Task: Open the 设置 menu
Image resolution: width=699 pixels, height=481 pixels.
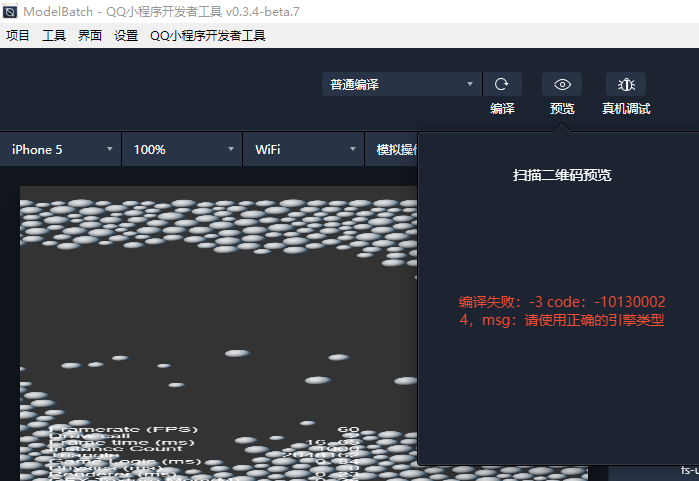Action: (126, 35)
